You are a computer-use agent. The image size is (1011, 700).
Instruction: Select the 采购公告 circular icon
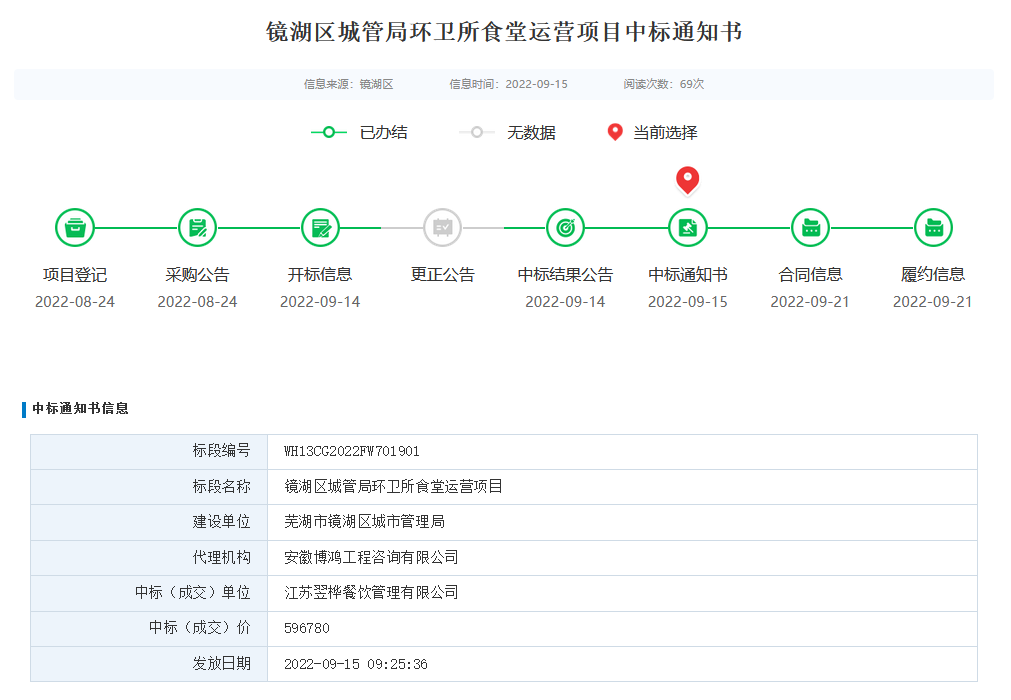(197, 227)
